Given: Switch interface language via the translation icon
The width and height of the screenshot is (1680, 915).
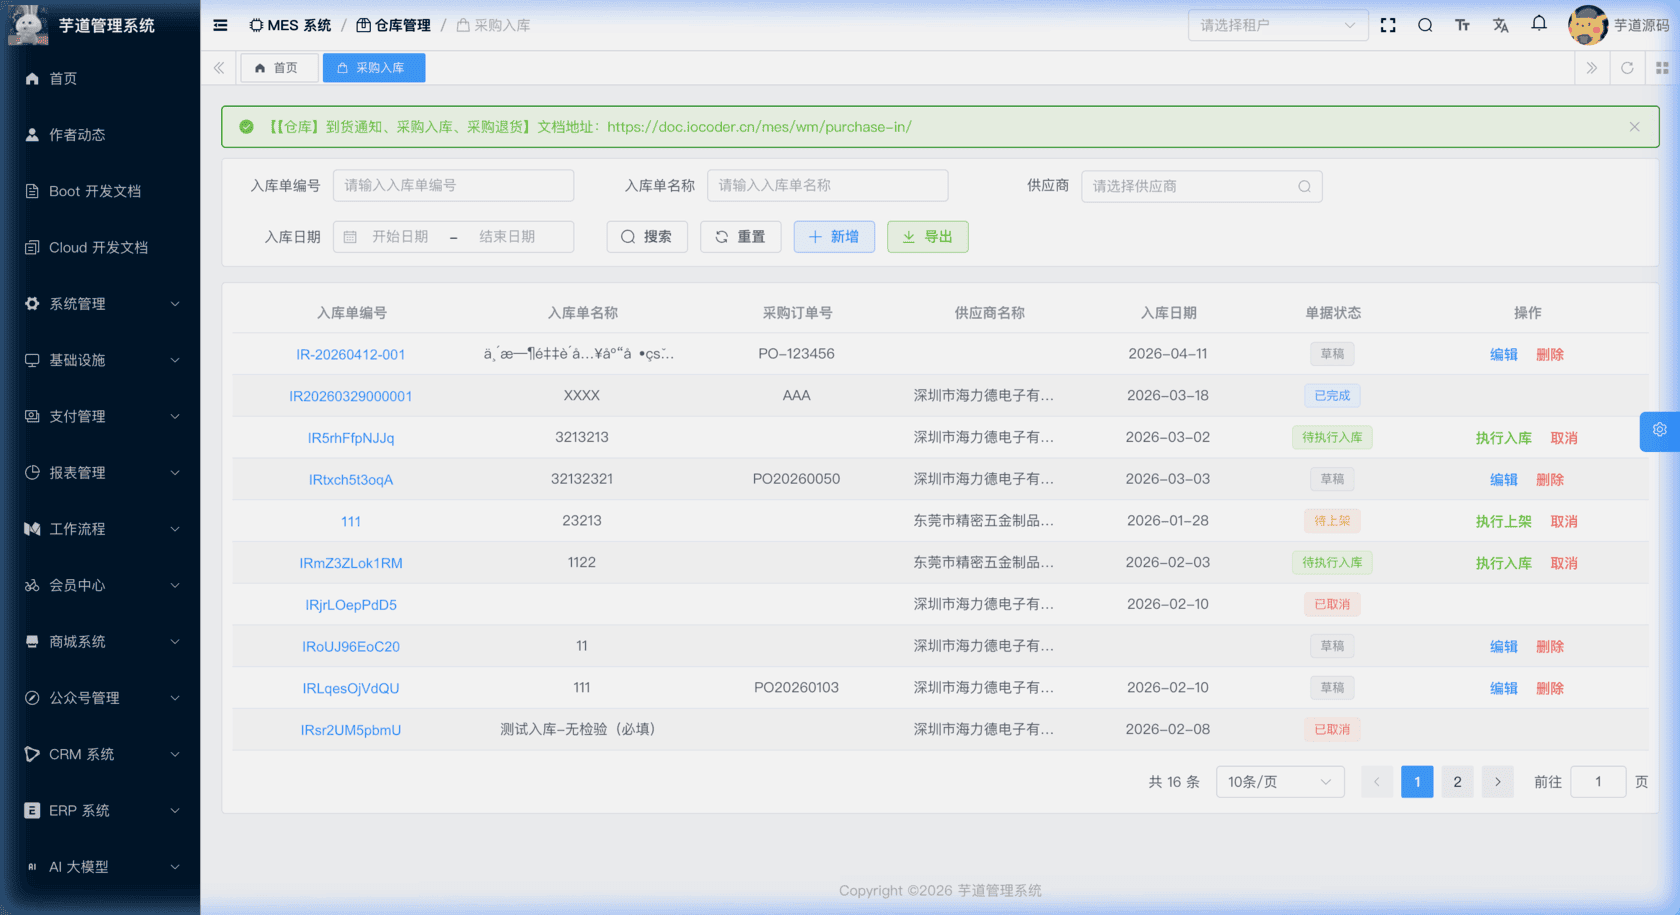Looking at the screenshot, I should click(1500, 25).
